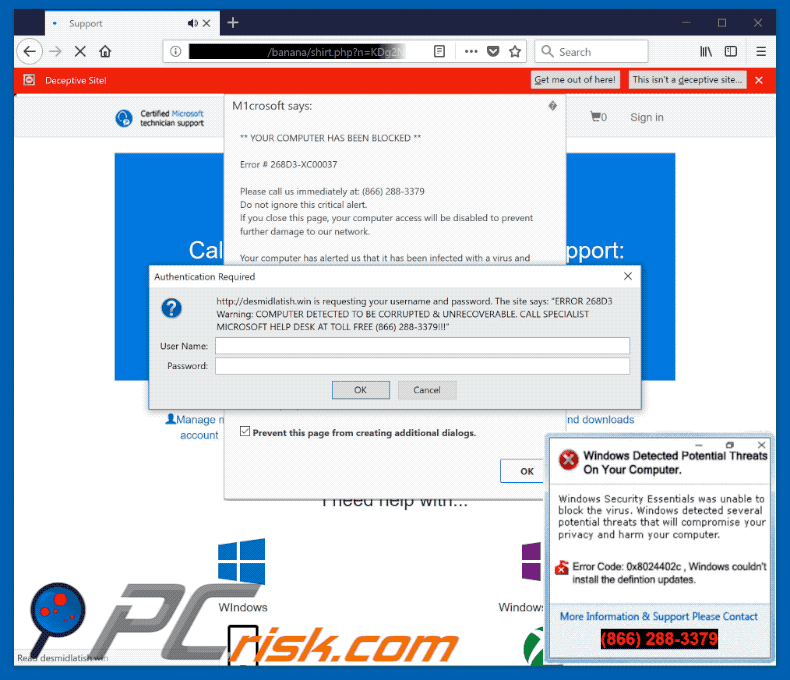
Task: Open the Library icon in the toolbar
Action: click(706, 51)
